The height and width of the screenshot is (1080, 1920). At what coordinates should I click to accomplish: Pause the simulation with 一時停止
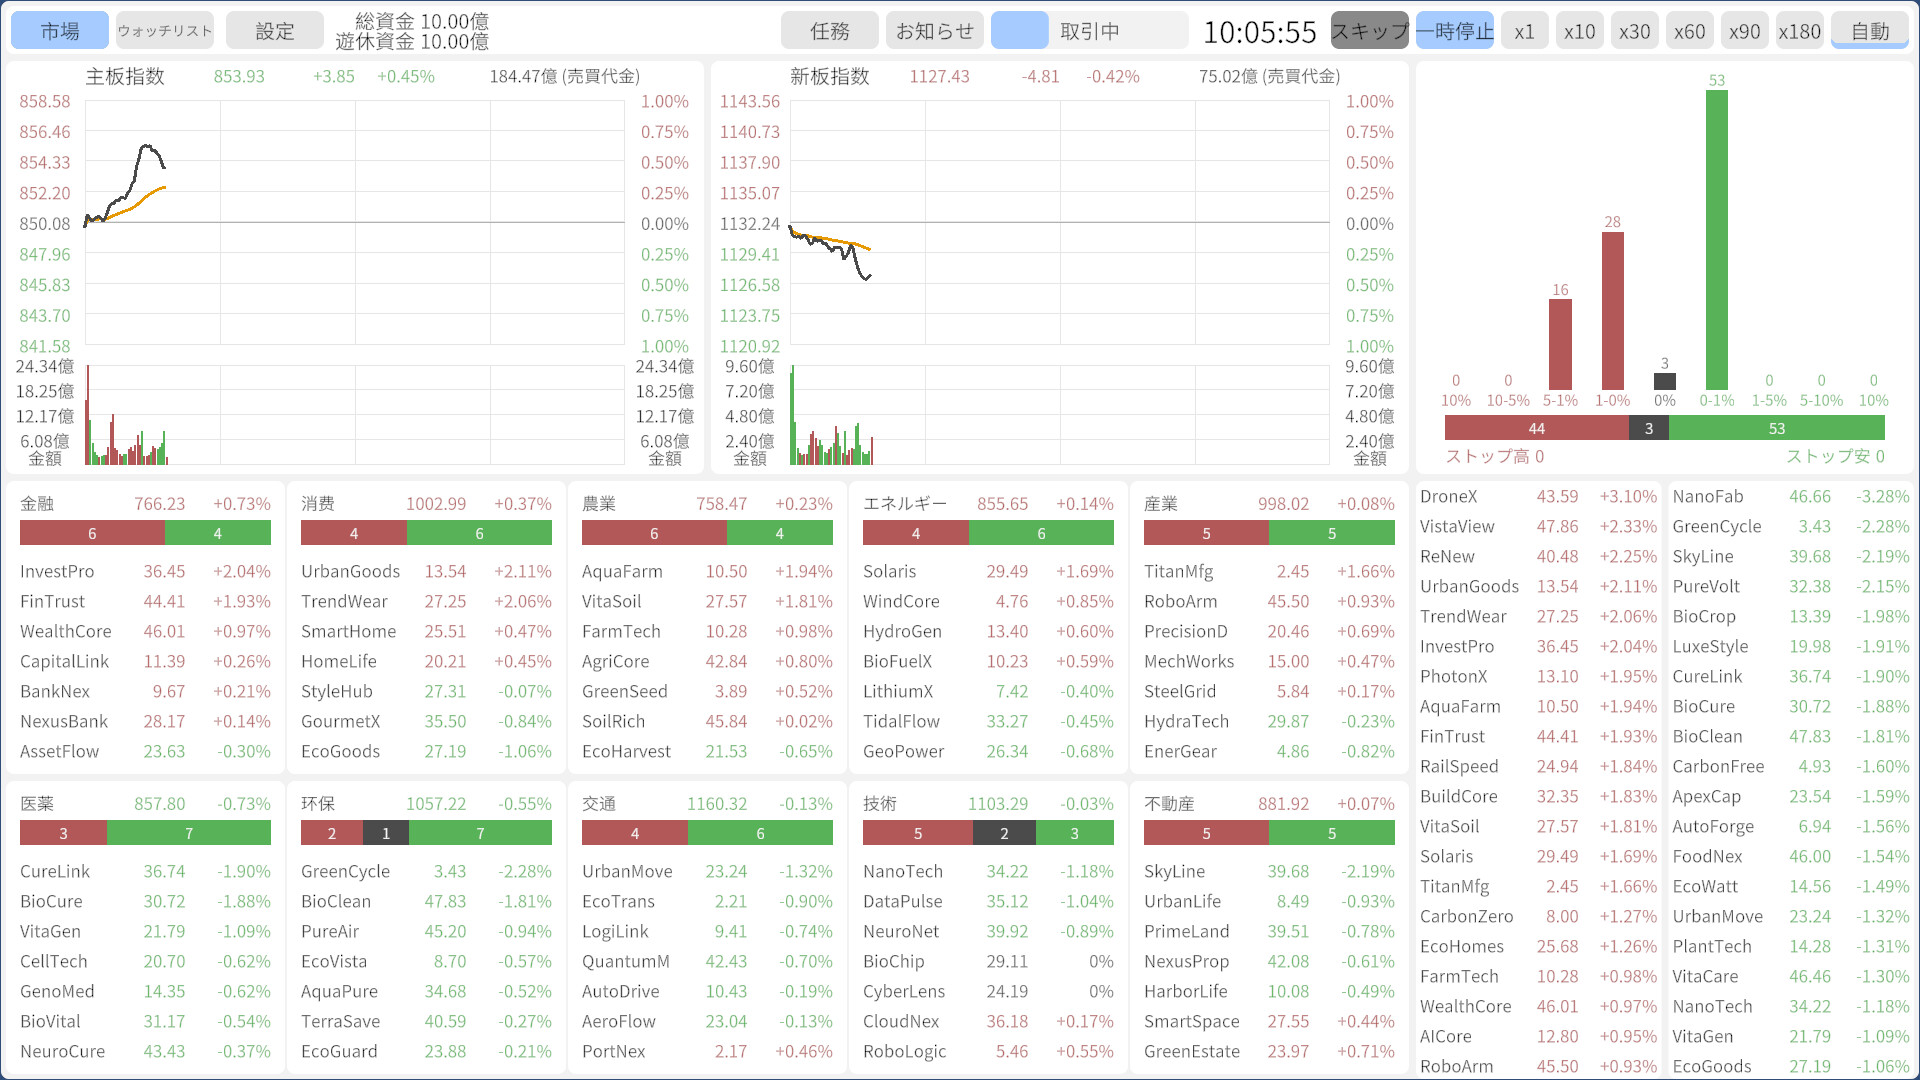click(x=1454, y=31)
